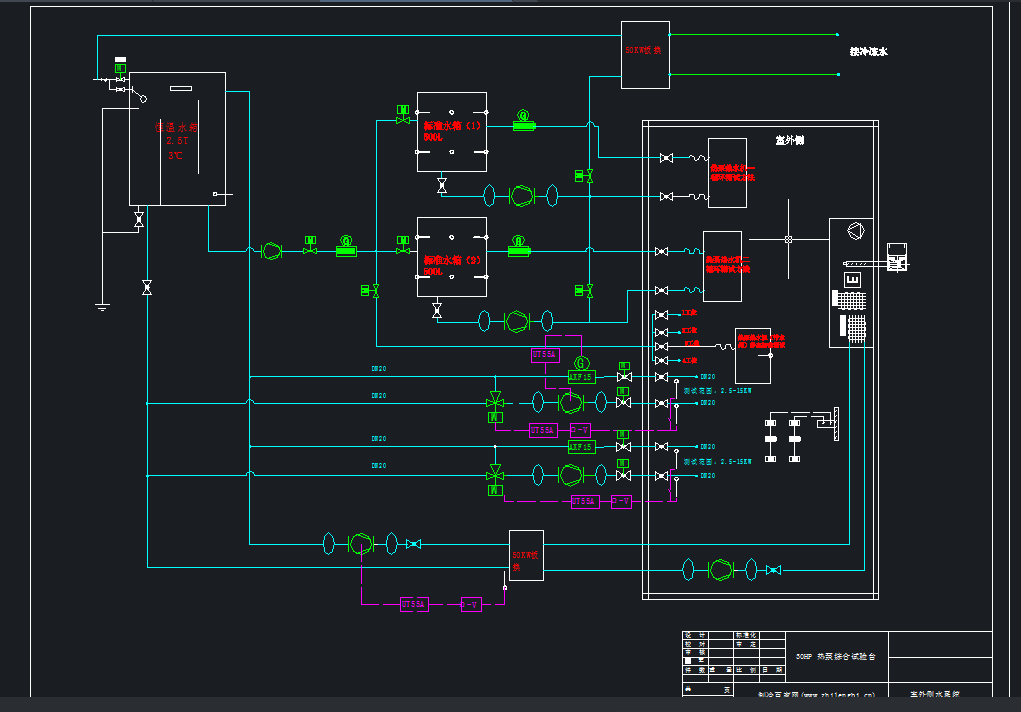
Task: Click the white valve directly under the constant-temperature tank
Action: click(139, 220)
